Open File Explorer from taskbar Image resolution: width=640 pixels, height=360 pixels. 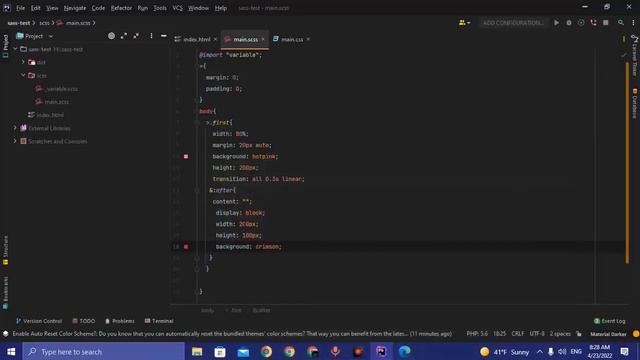[197, 351]
